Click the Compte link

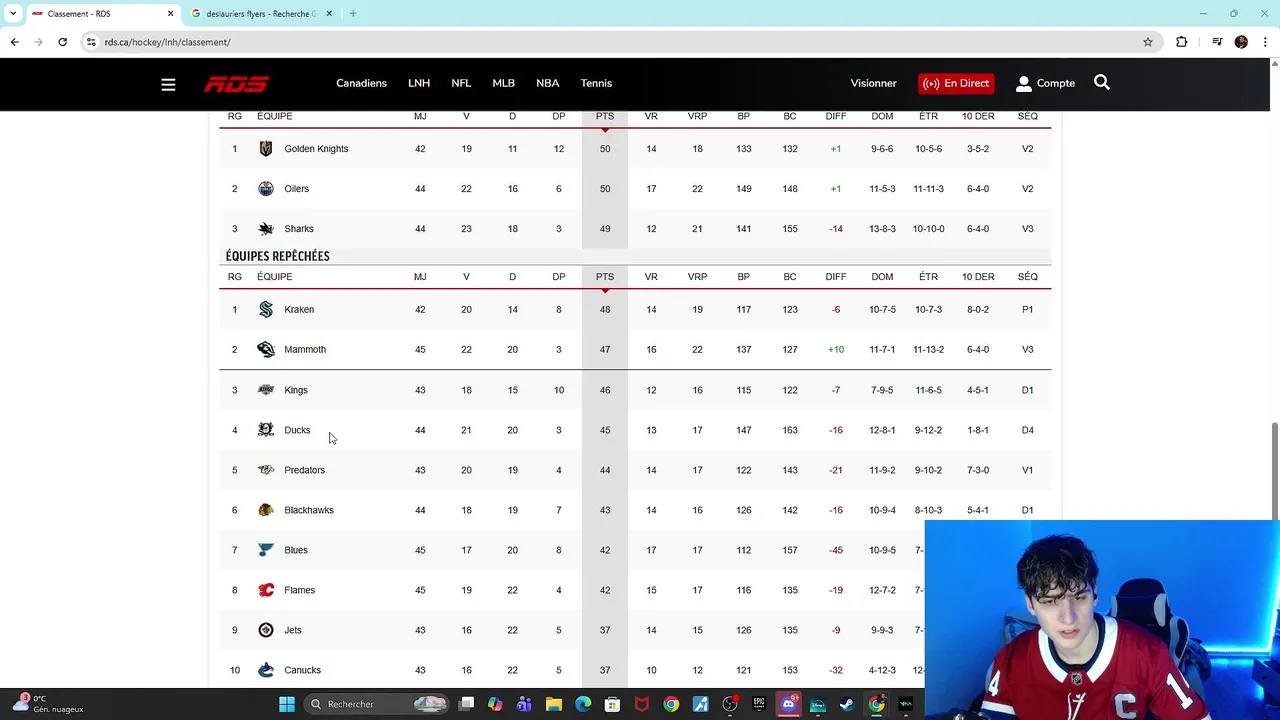point(1056,84)
